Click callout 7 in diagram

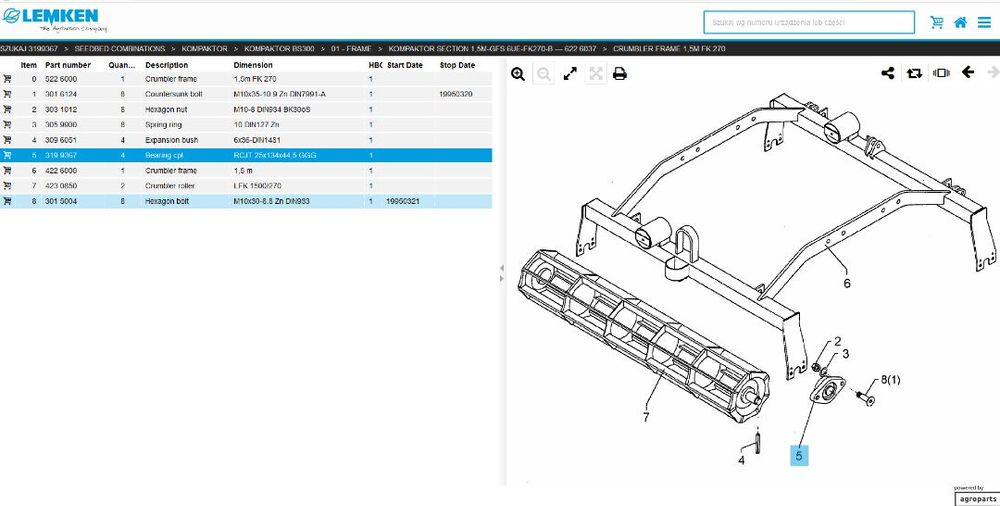pos(646,417)
